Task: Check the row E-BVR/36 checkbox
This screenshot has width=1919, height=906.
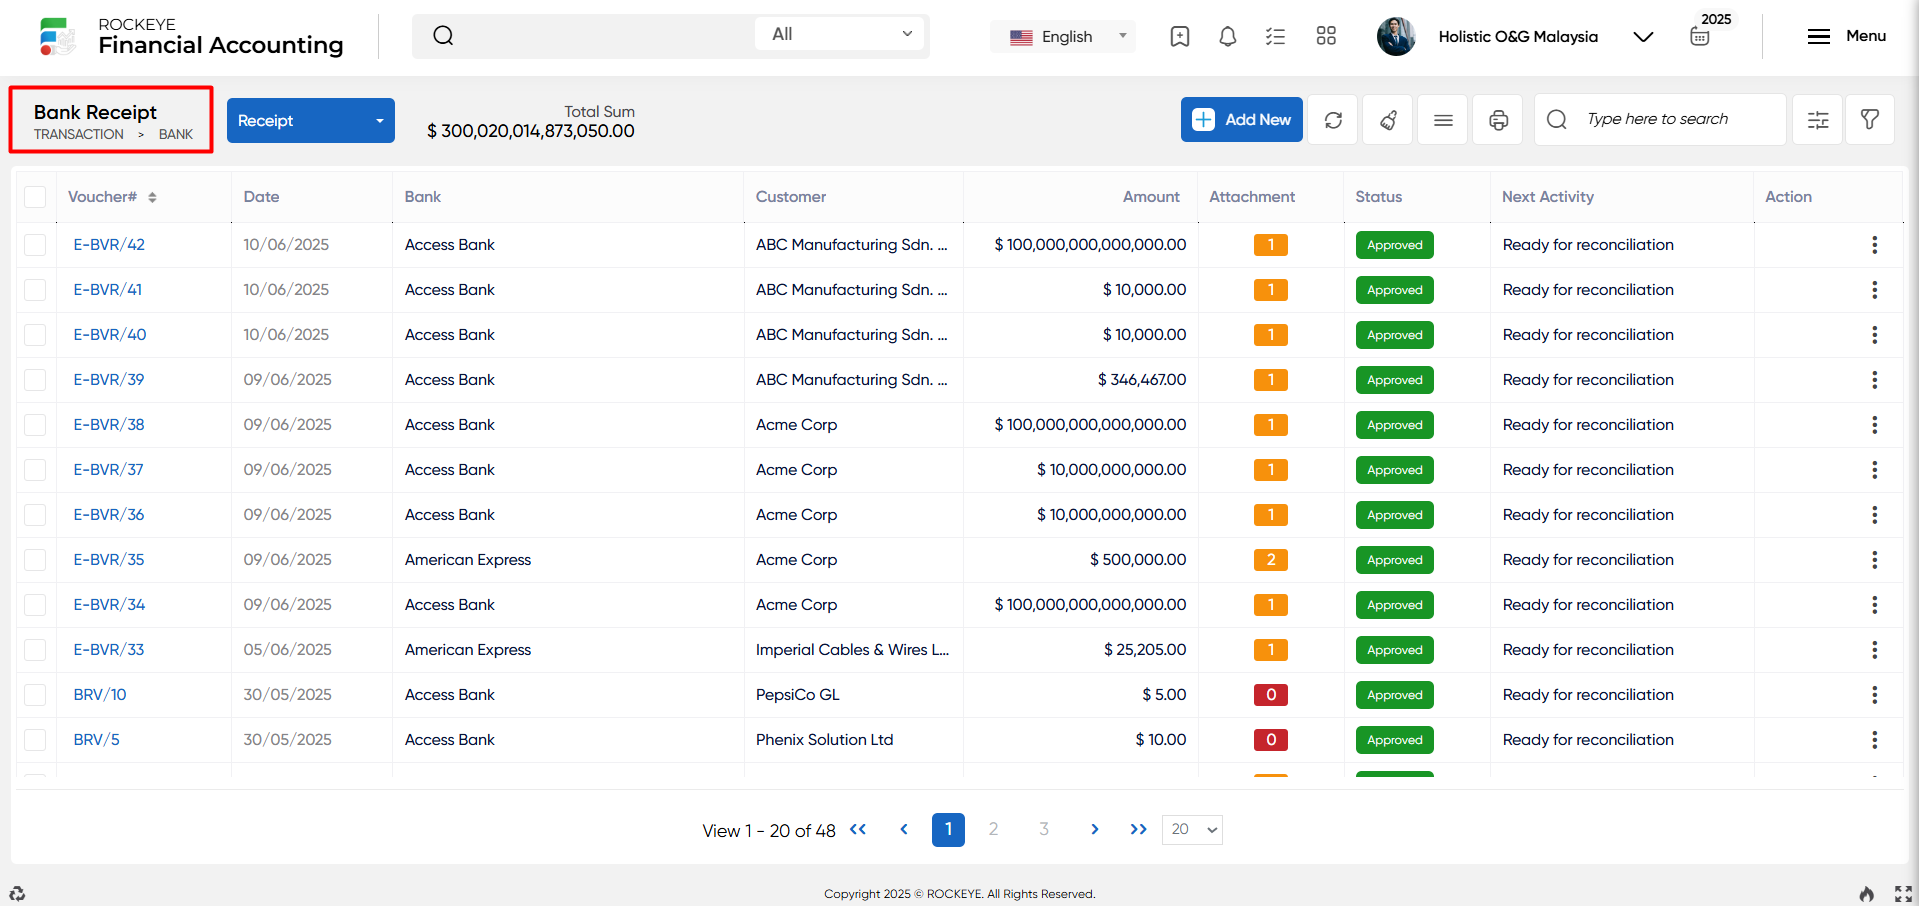Action: [35, 515]
